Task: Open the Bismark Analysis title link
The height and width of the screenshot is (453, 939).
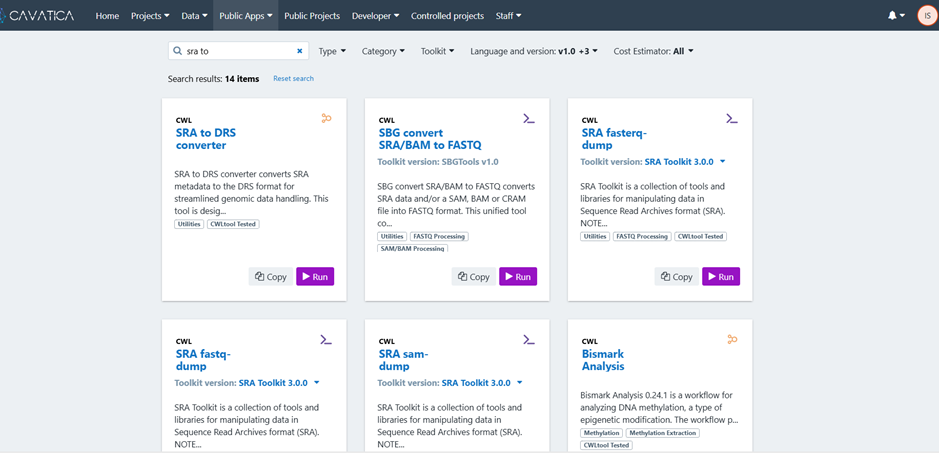Action: (603, 360)
